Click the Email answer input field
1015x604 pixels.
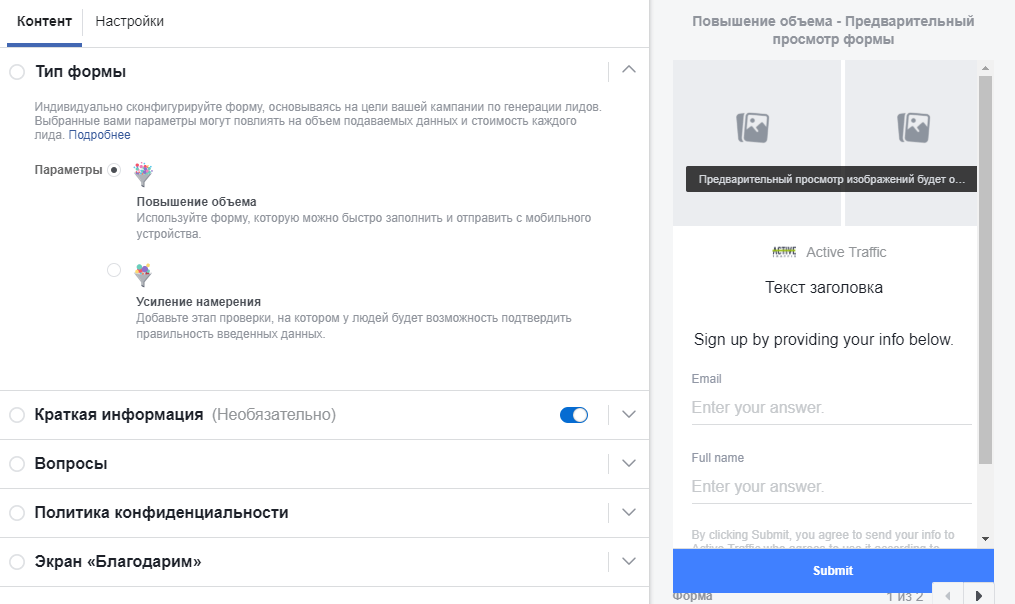click(x=830, y=408)
